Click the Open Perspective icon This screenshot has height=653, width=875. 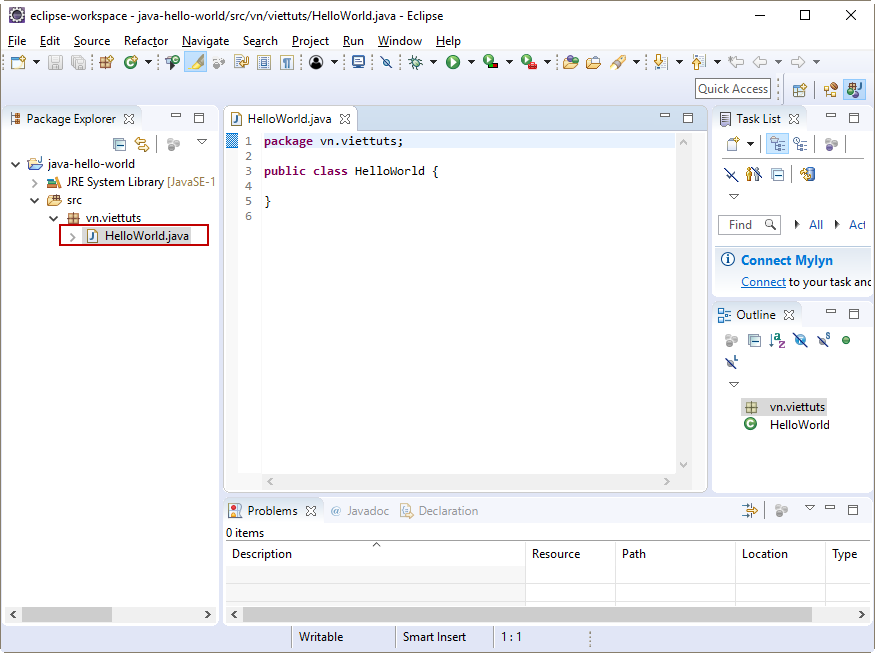(800, 89)
